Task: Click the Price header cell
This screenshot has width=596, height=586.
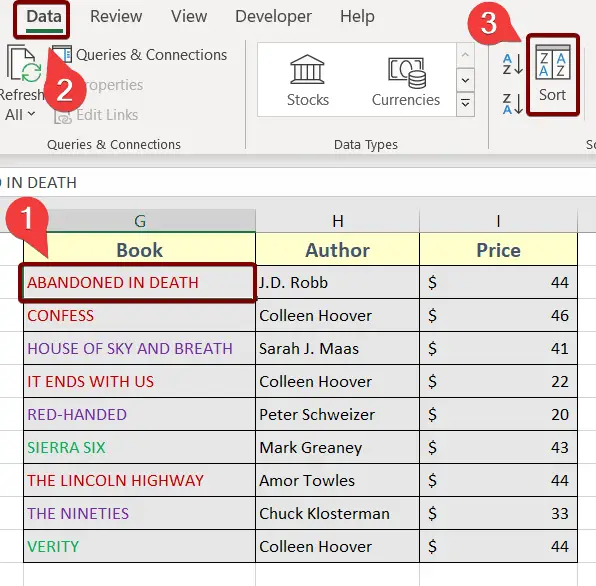Action: [x=498, y=250]
